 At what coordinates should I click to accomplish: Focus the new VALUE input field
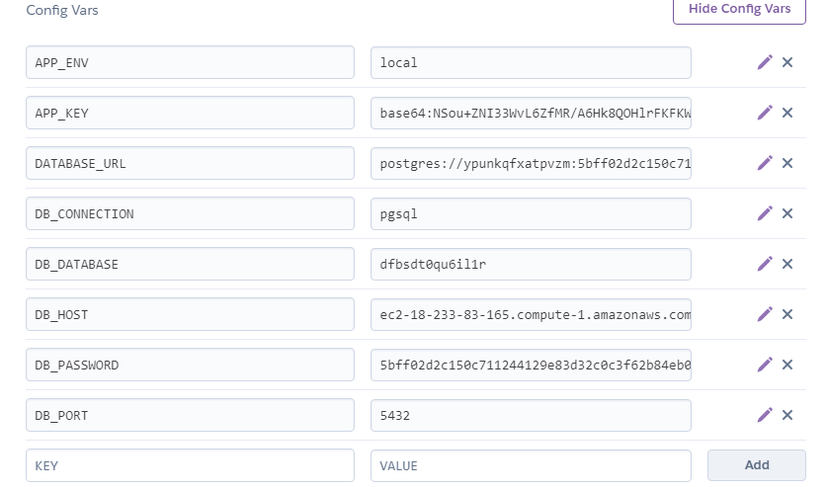pos(530,465)
